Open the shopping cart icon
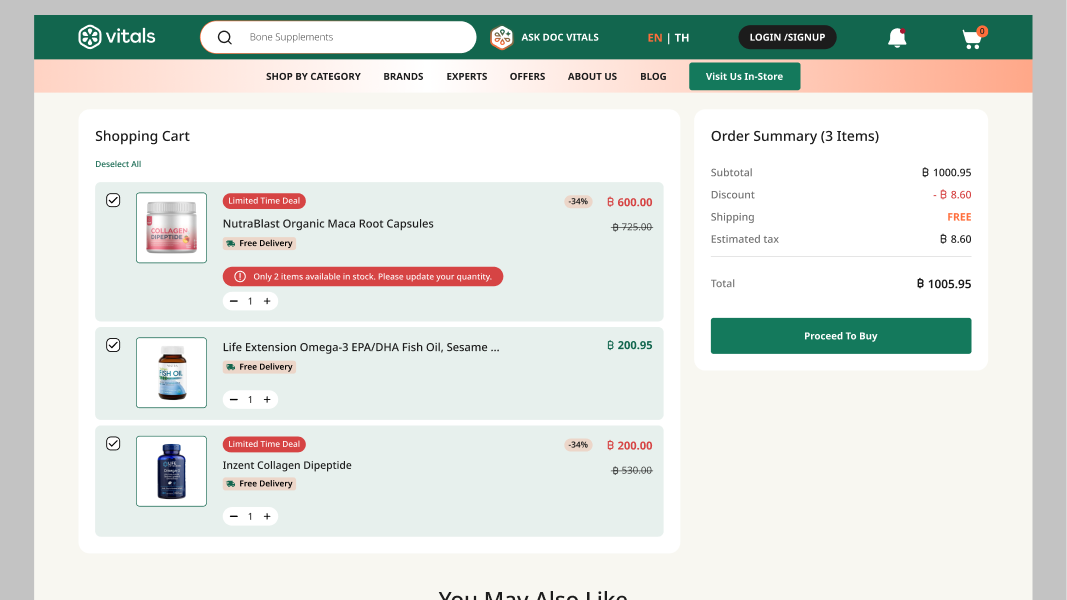 pos(974,38)
